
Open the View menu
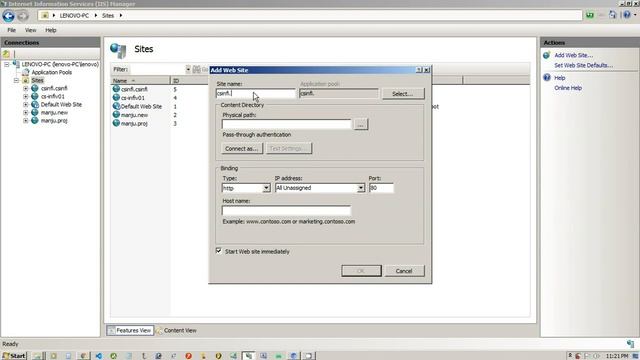31,30
